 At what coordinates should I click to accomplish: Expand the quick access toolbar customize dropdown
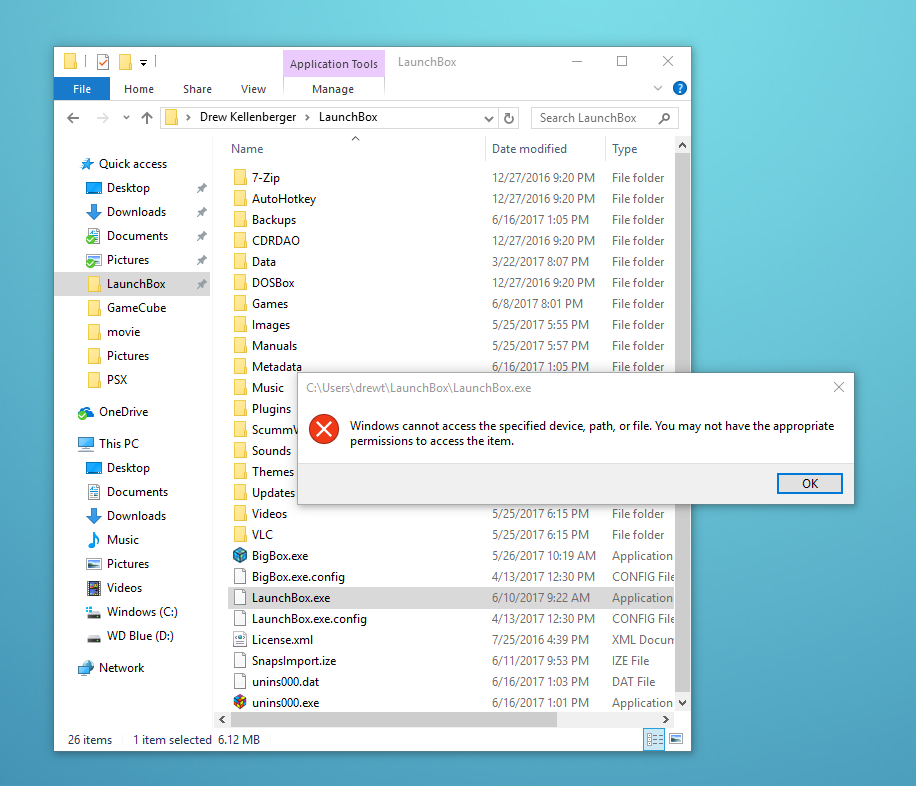[x=143, y=63]
